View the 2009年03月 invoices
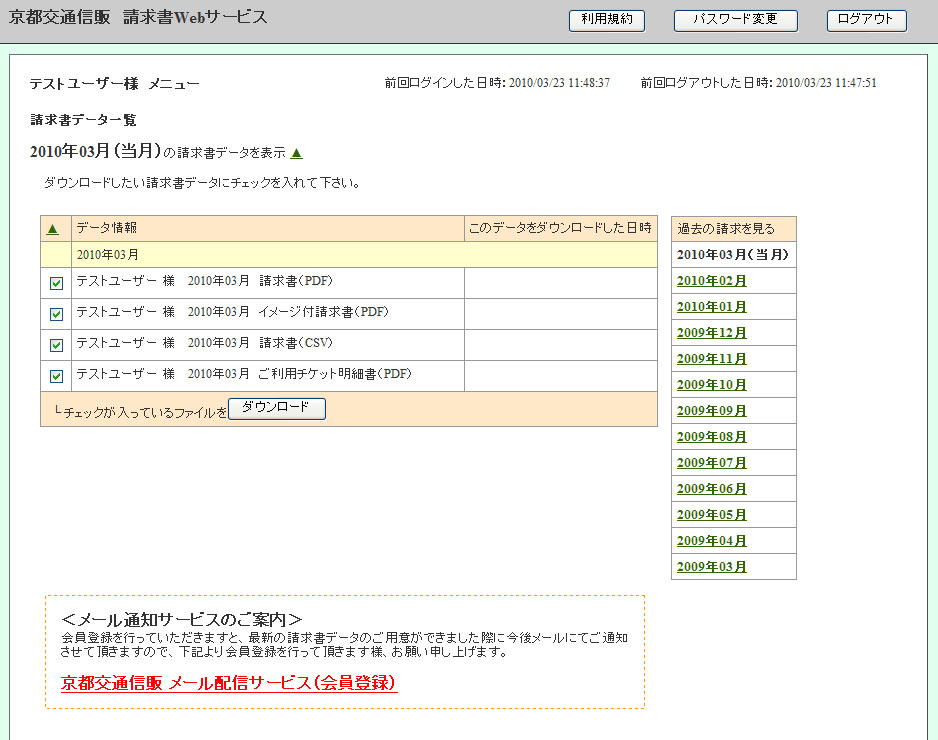 (x=712, y=567)
